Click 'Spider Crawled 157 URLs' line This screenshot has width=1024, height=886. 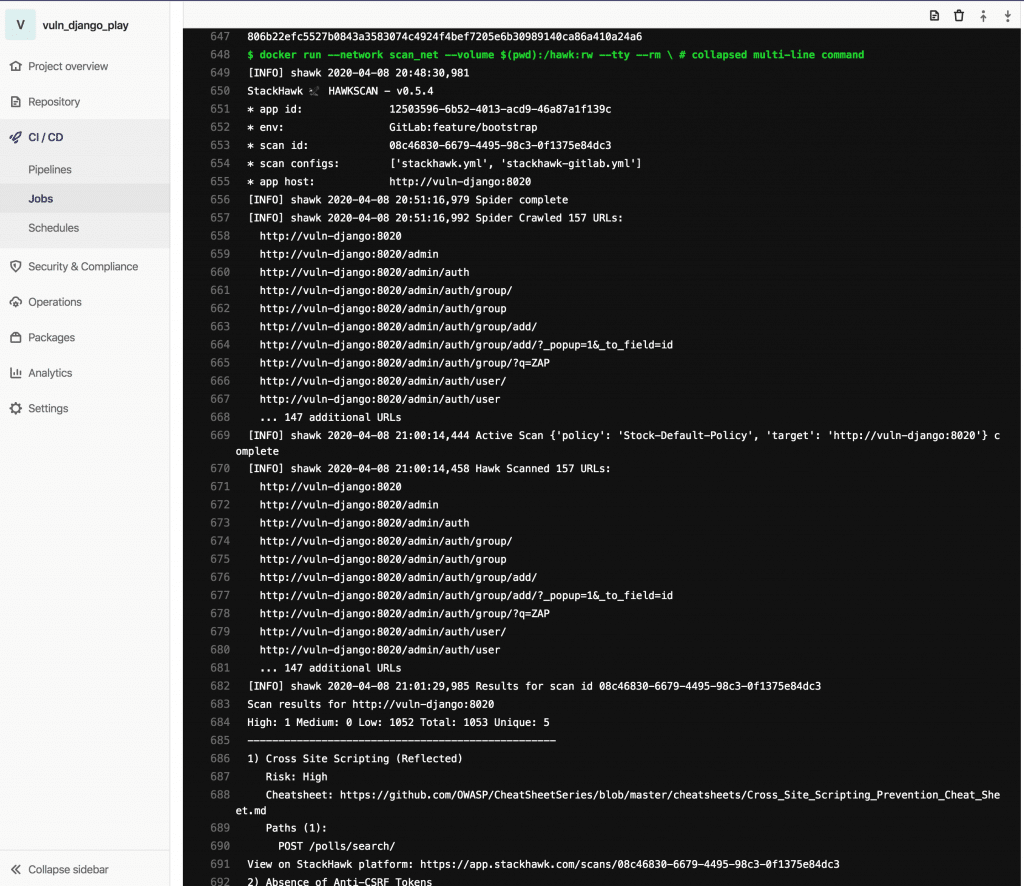point(435,218)
